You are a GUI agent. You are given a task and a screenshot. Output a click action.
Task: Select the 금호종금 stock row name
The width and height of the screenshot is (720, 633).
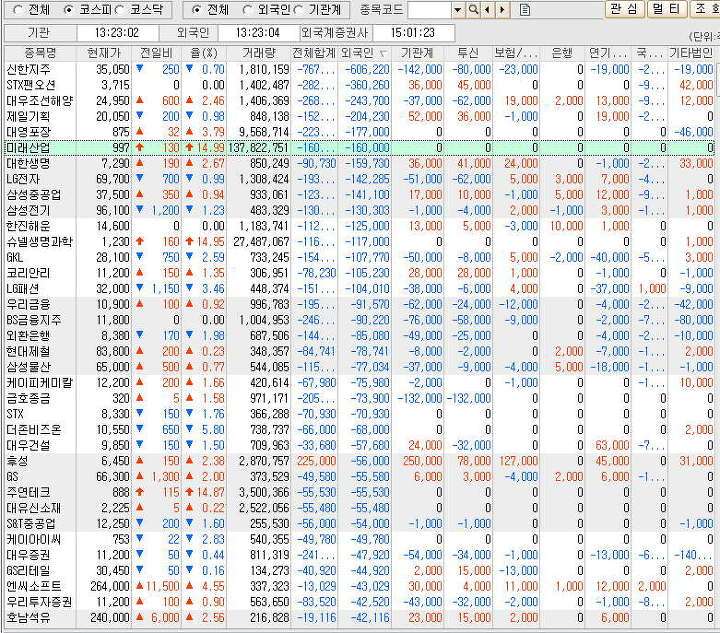pos(28,398)
